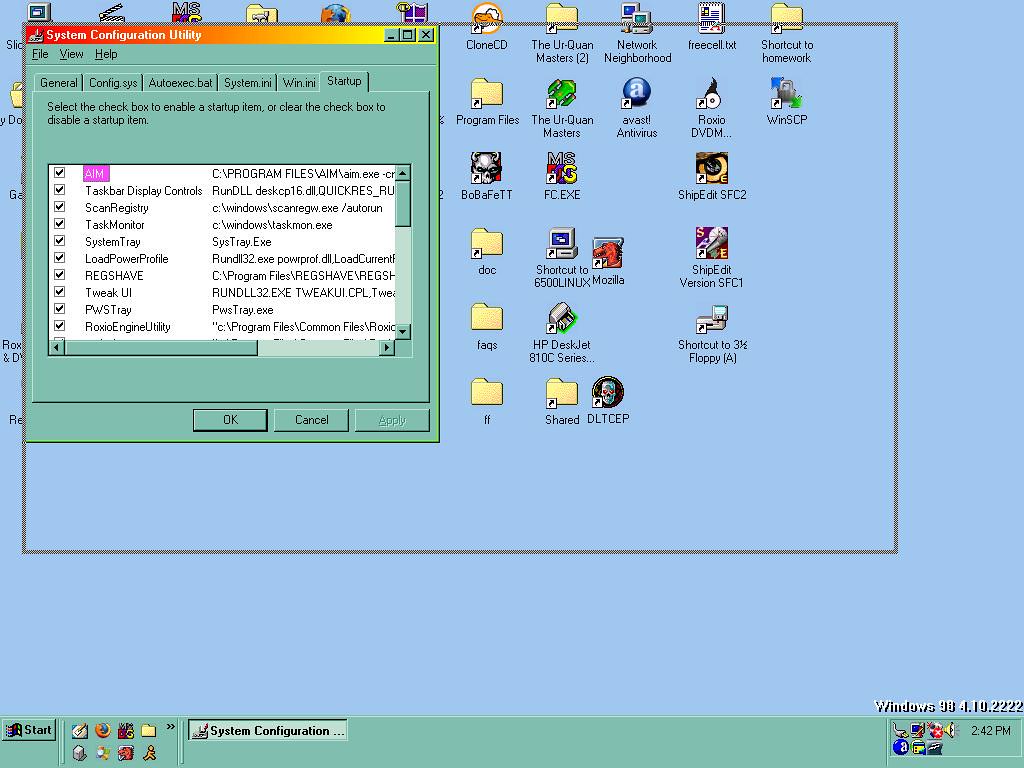
Task: Switch to the Config.sys tab
Action: [113, 82]
